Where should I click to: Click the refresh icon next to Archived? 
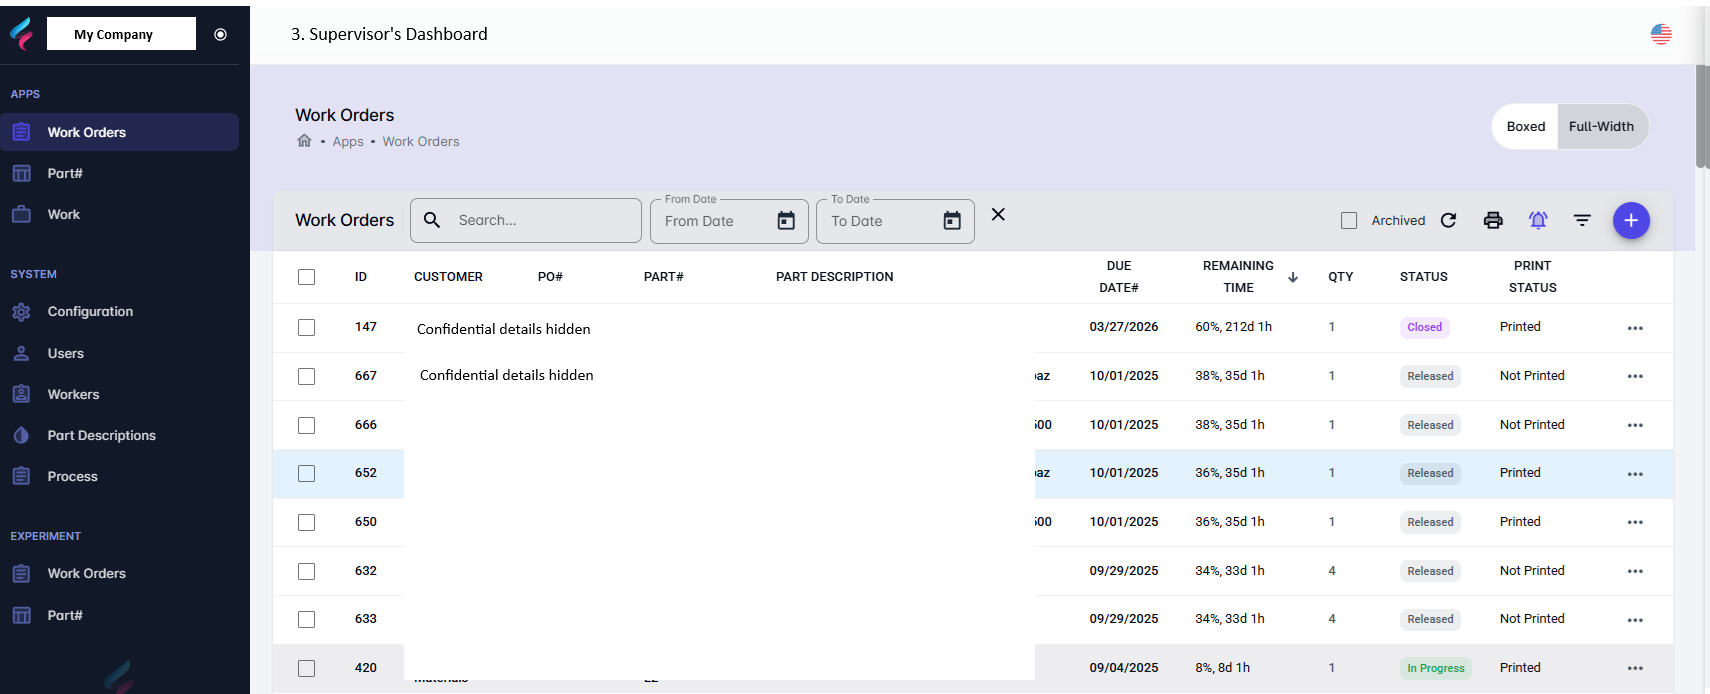click(x=1448, y=220)
